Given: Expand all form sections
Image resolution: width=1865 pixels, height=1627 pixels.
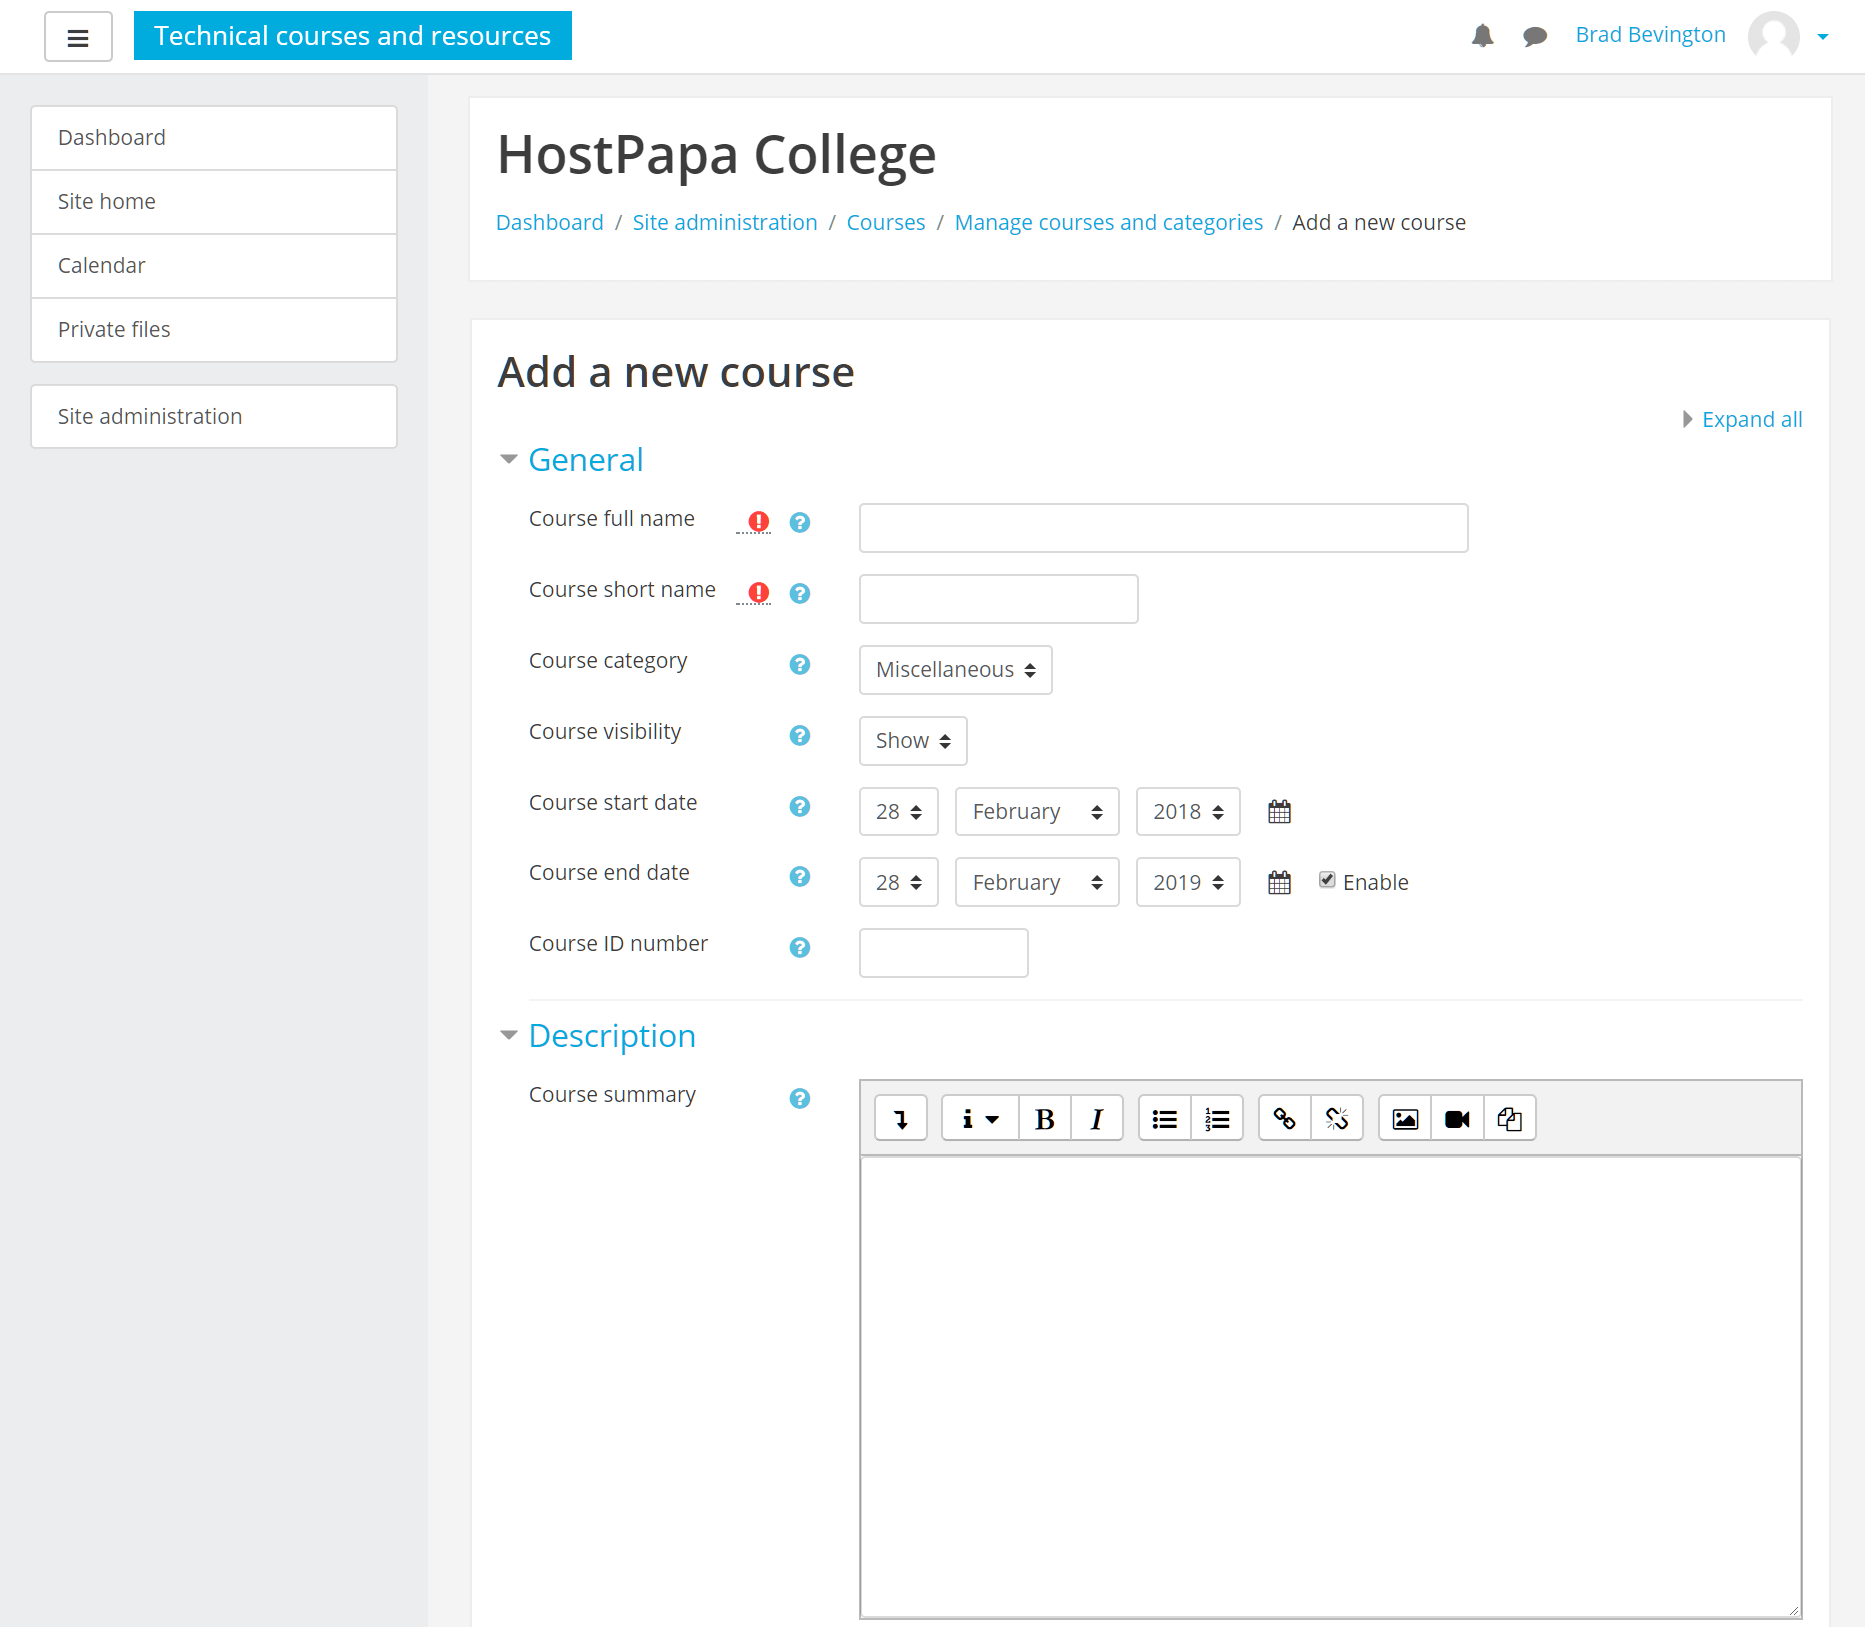Looking at the screenshot, I should pos(1751,420).
